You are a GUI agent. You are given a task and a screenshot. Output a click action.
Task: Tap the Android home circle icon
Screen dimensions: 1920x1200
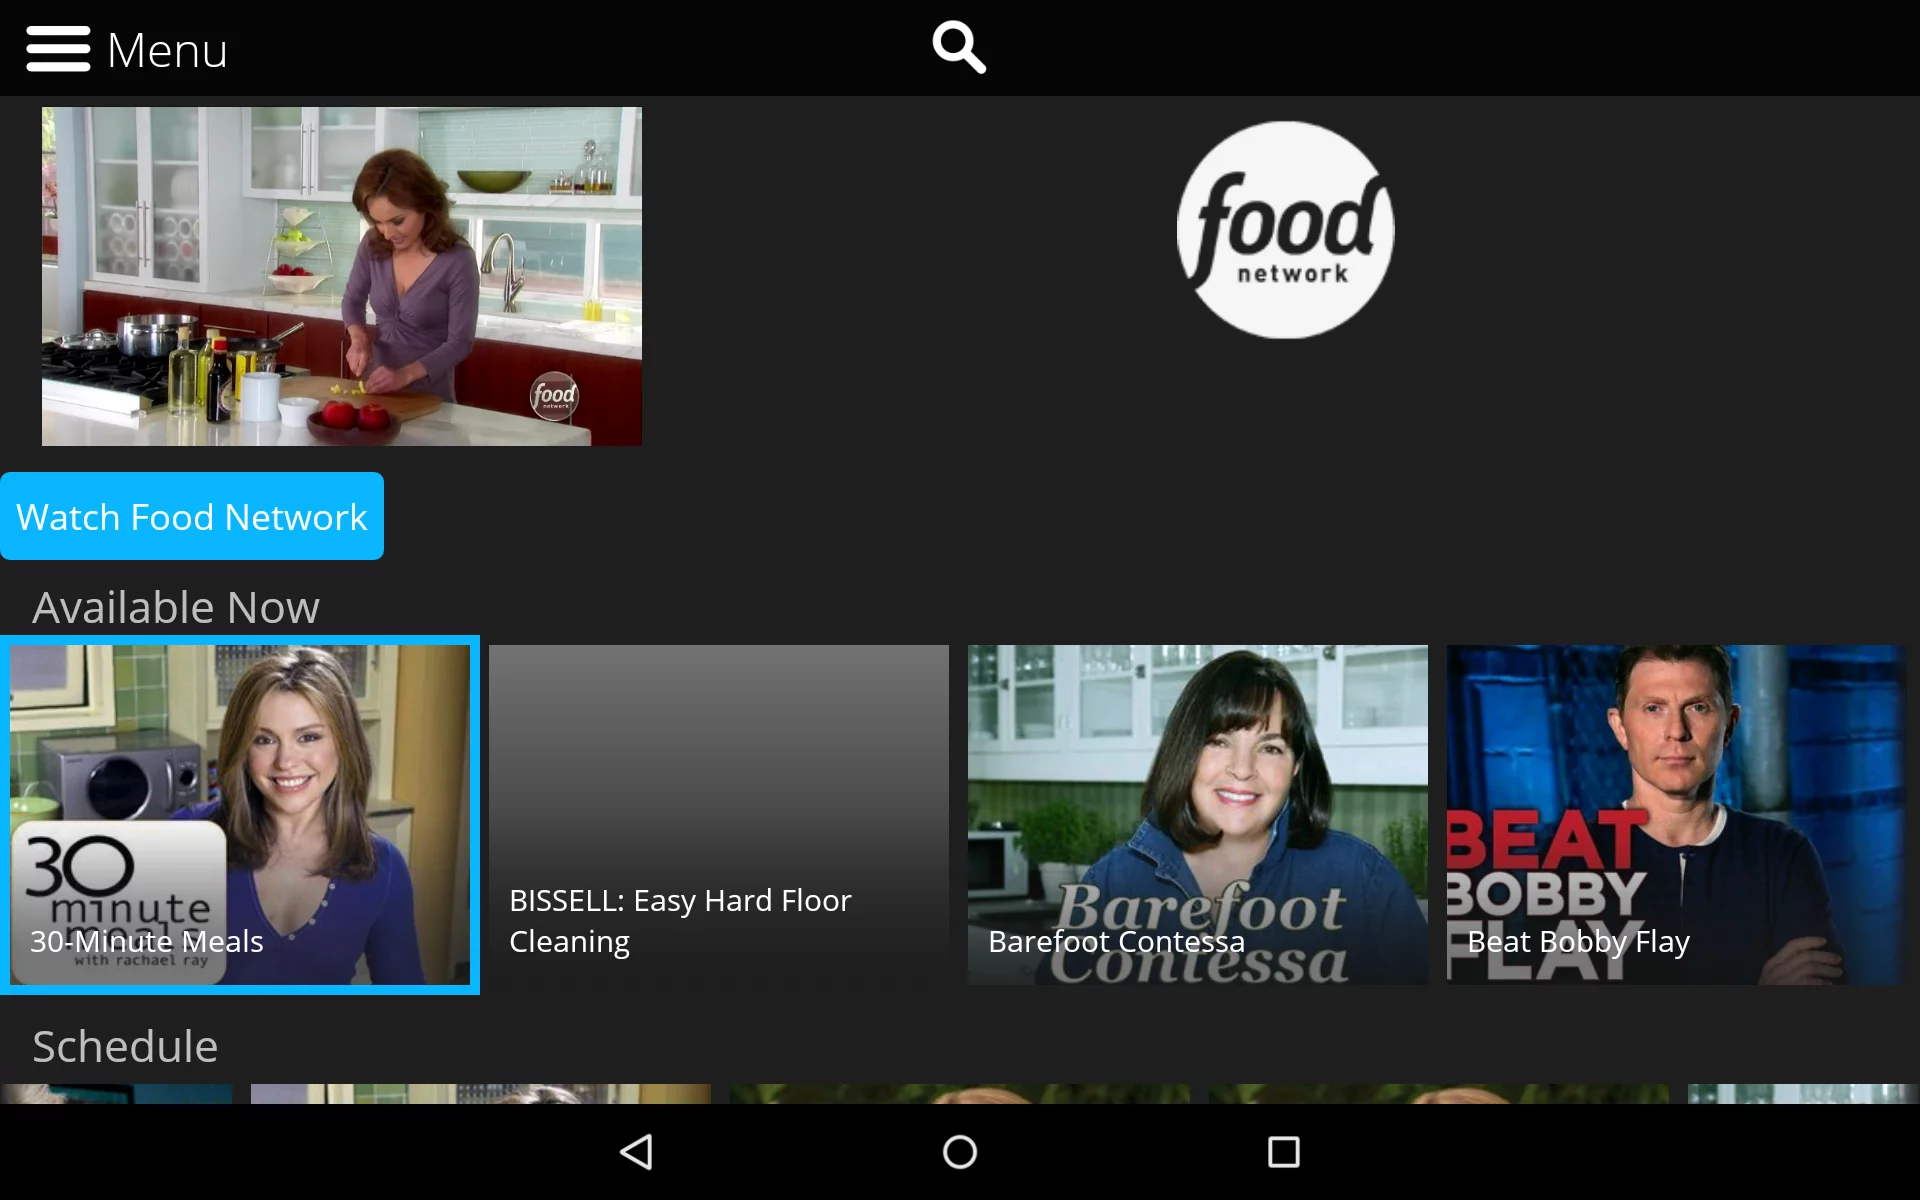[958, 1152]
